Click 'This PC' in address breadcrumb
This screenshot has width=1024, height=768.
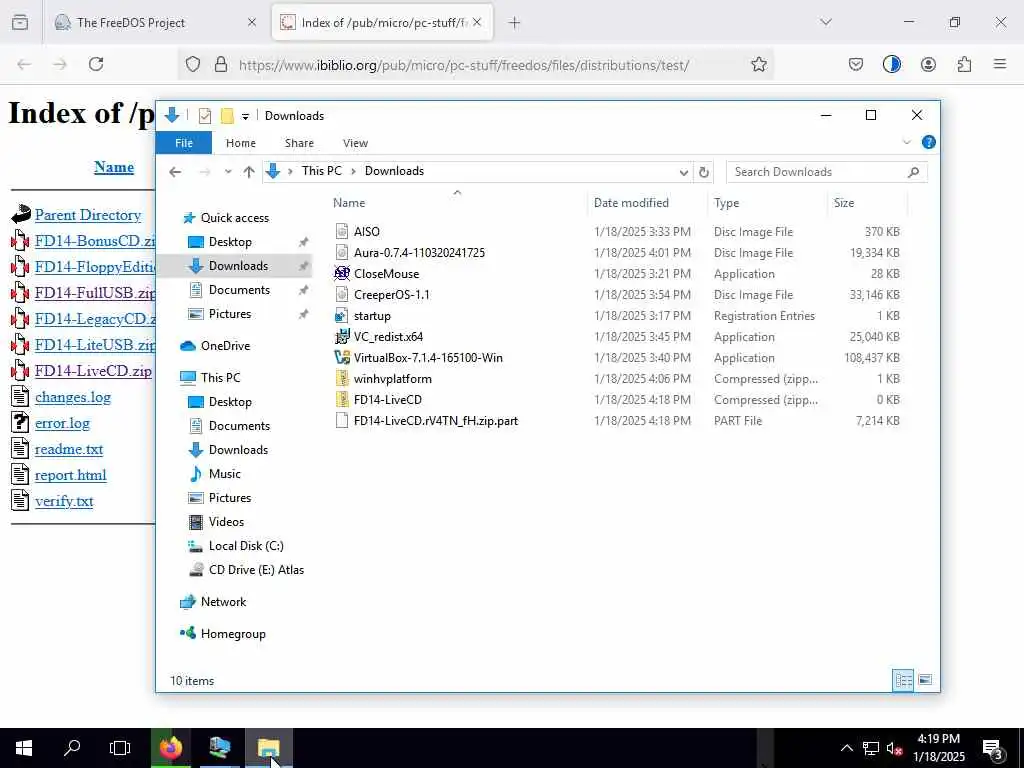(x=321, y=171)
